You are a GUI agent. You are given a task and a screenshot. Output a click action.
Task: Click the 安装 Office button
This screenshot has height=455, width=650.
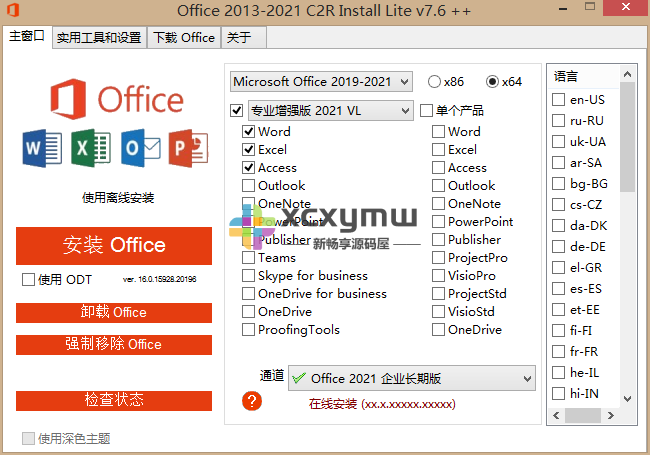coord(114,245)
